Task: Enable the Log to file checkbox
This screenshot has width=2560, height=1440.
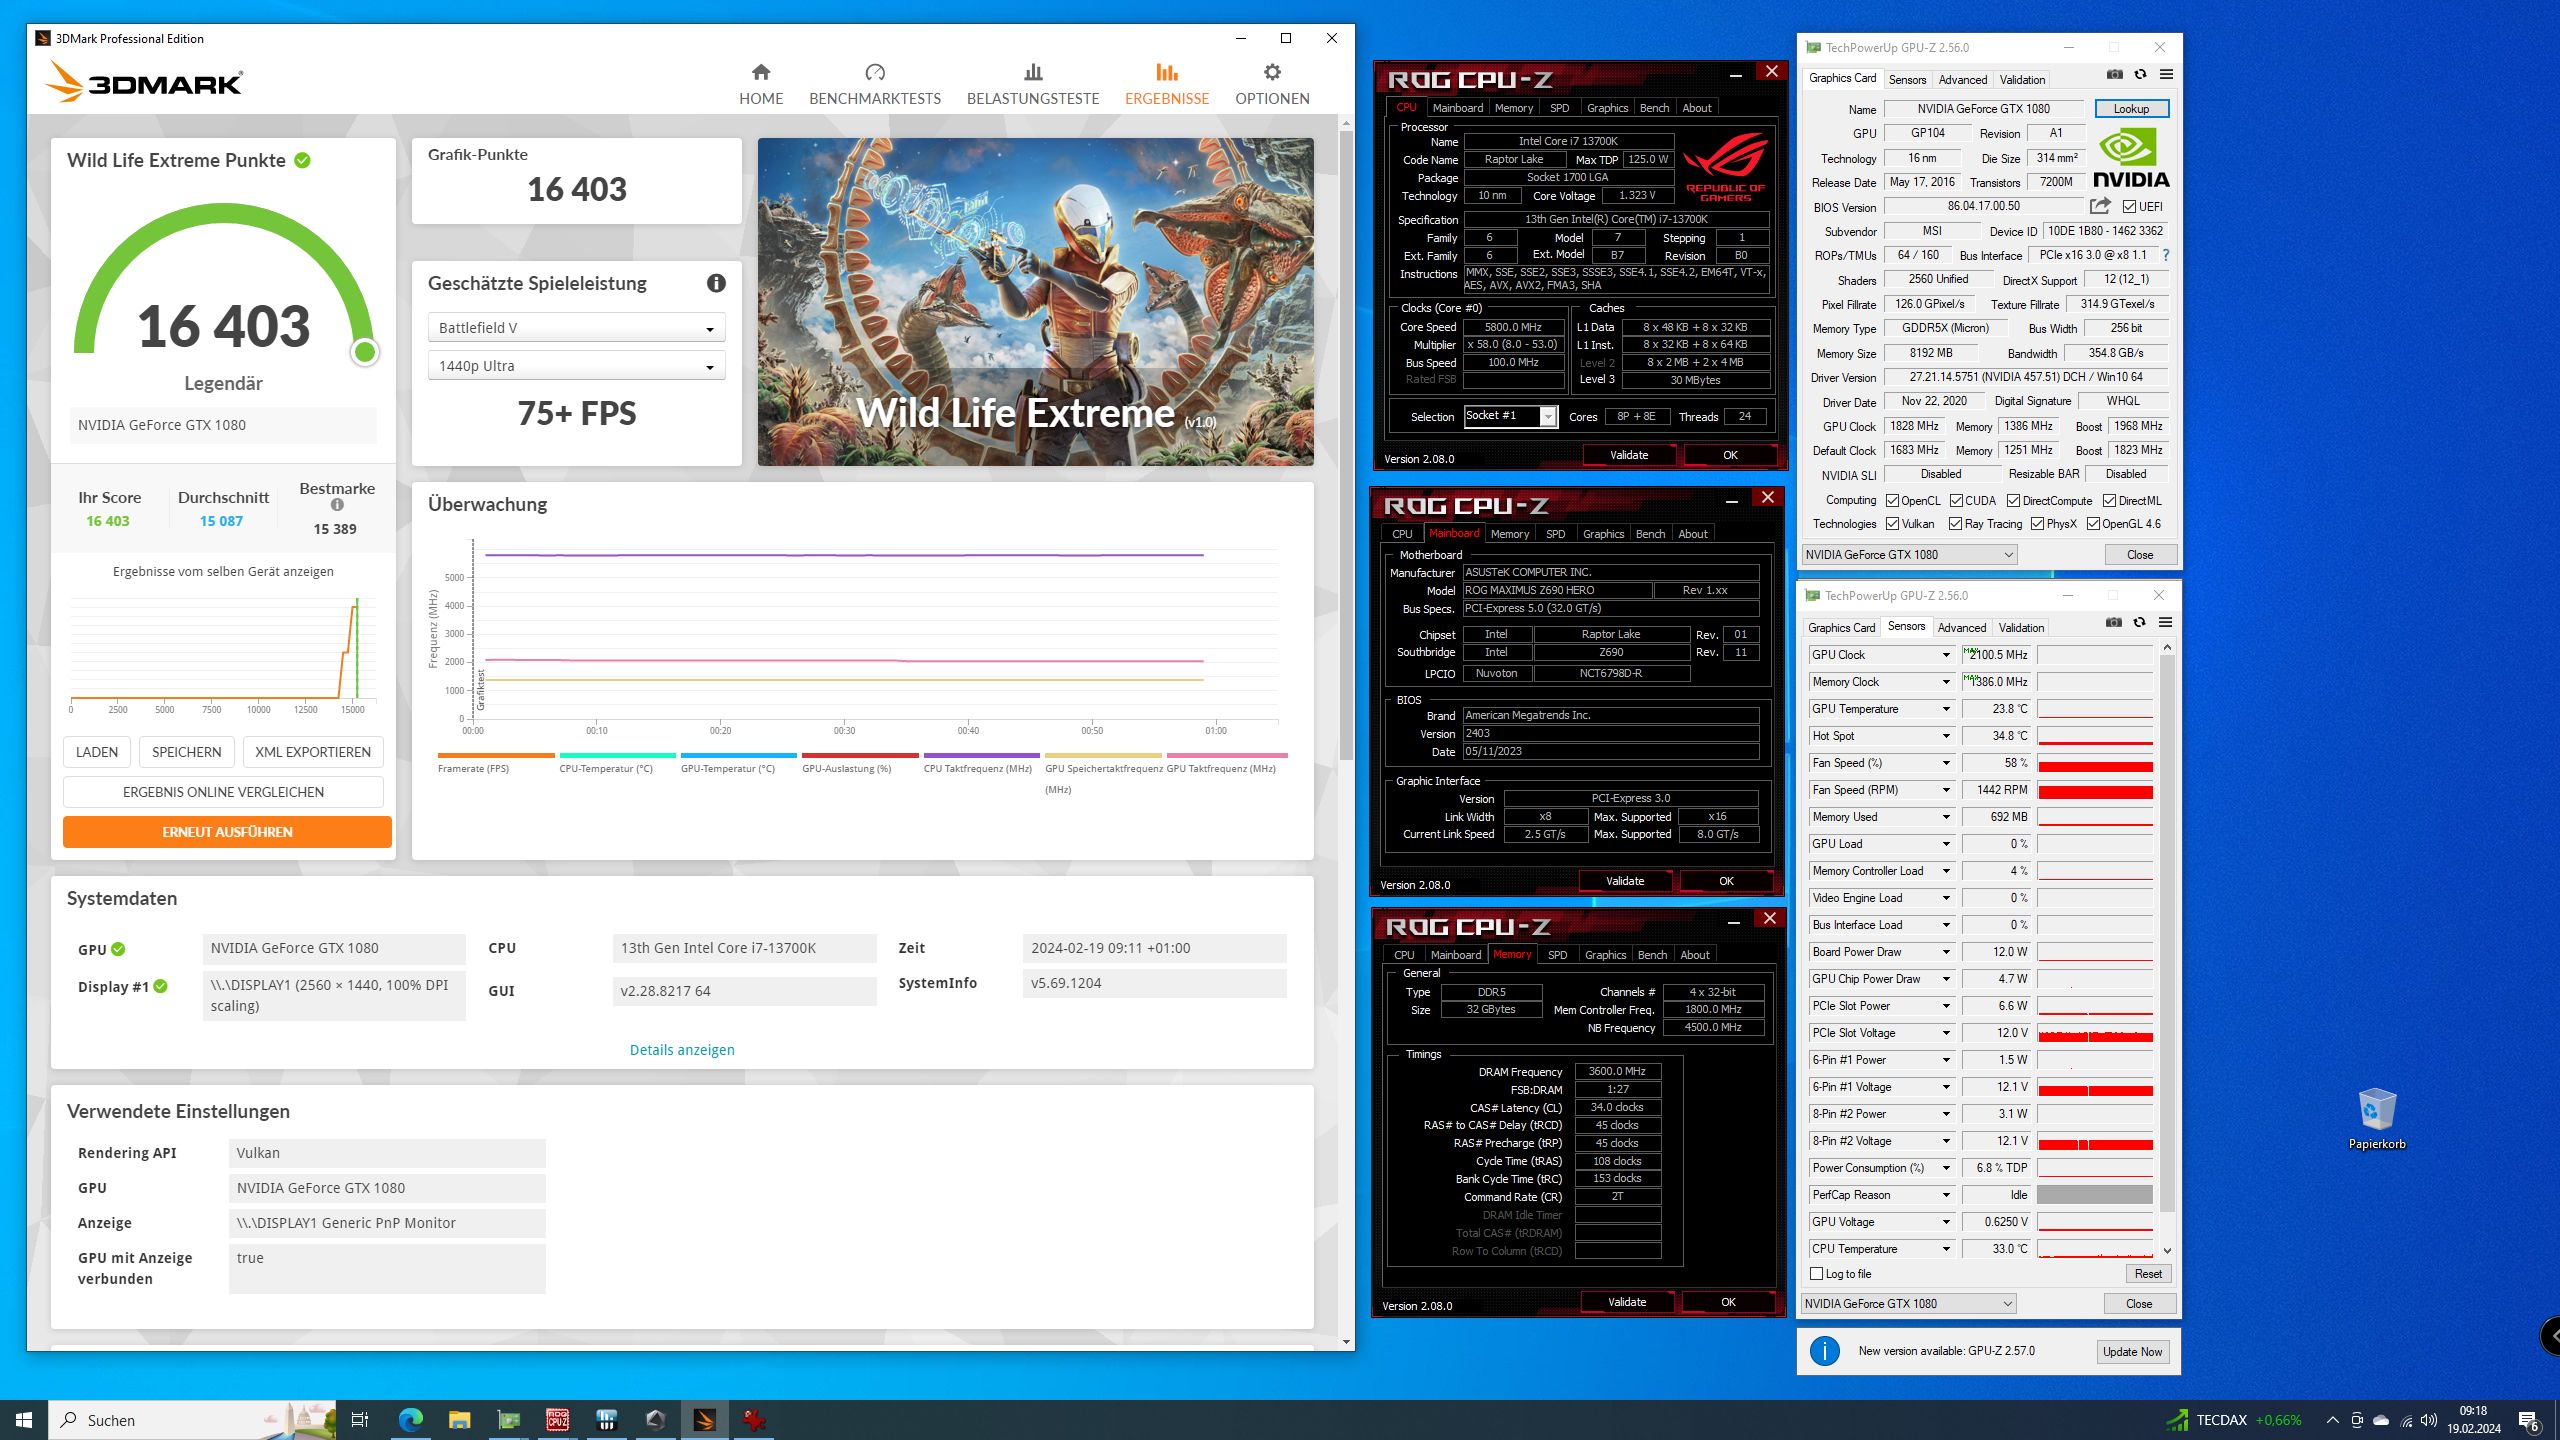Action: coord(1817,1274)
